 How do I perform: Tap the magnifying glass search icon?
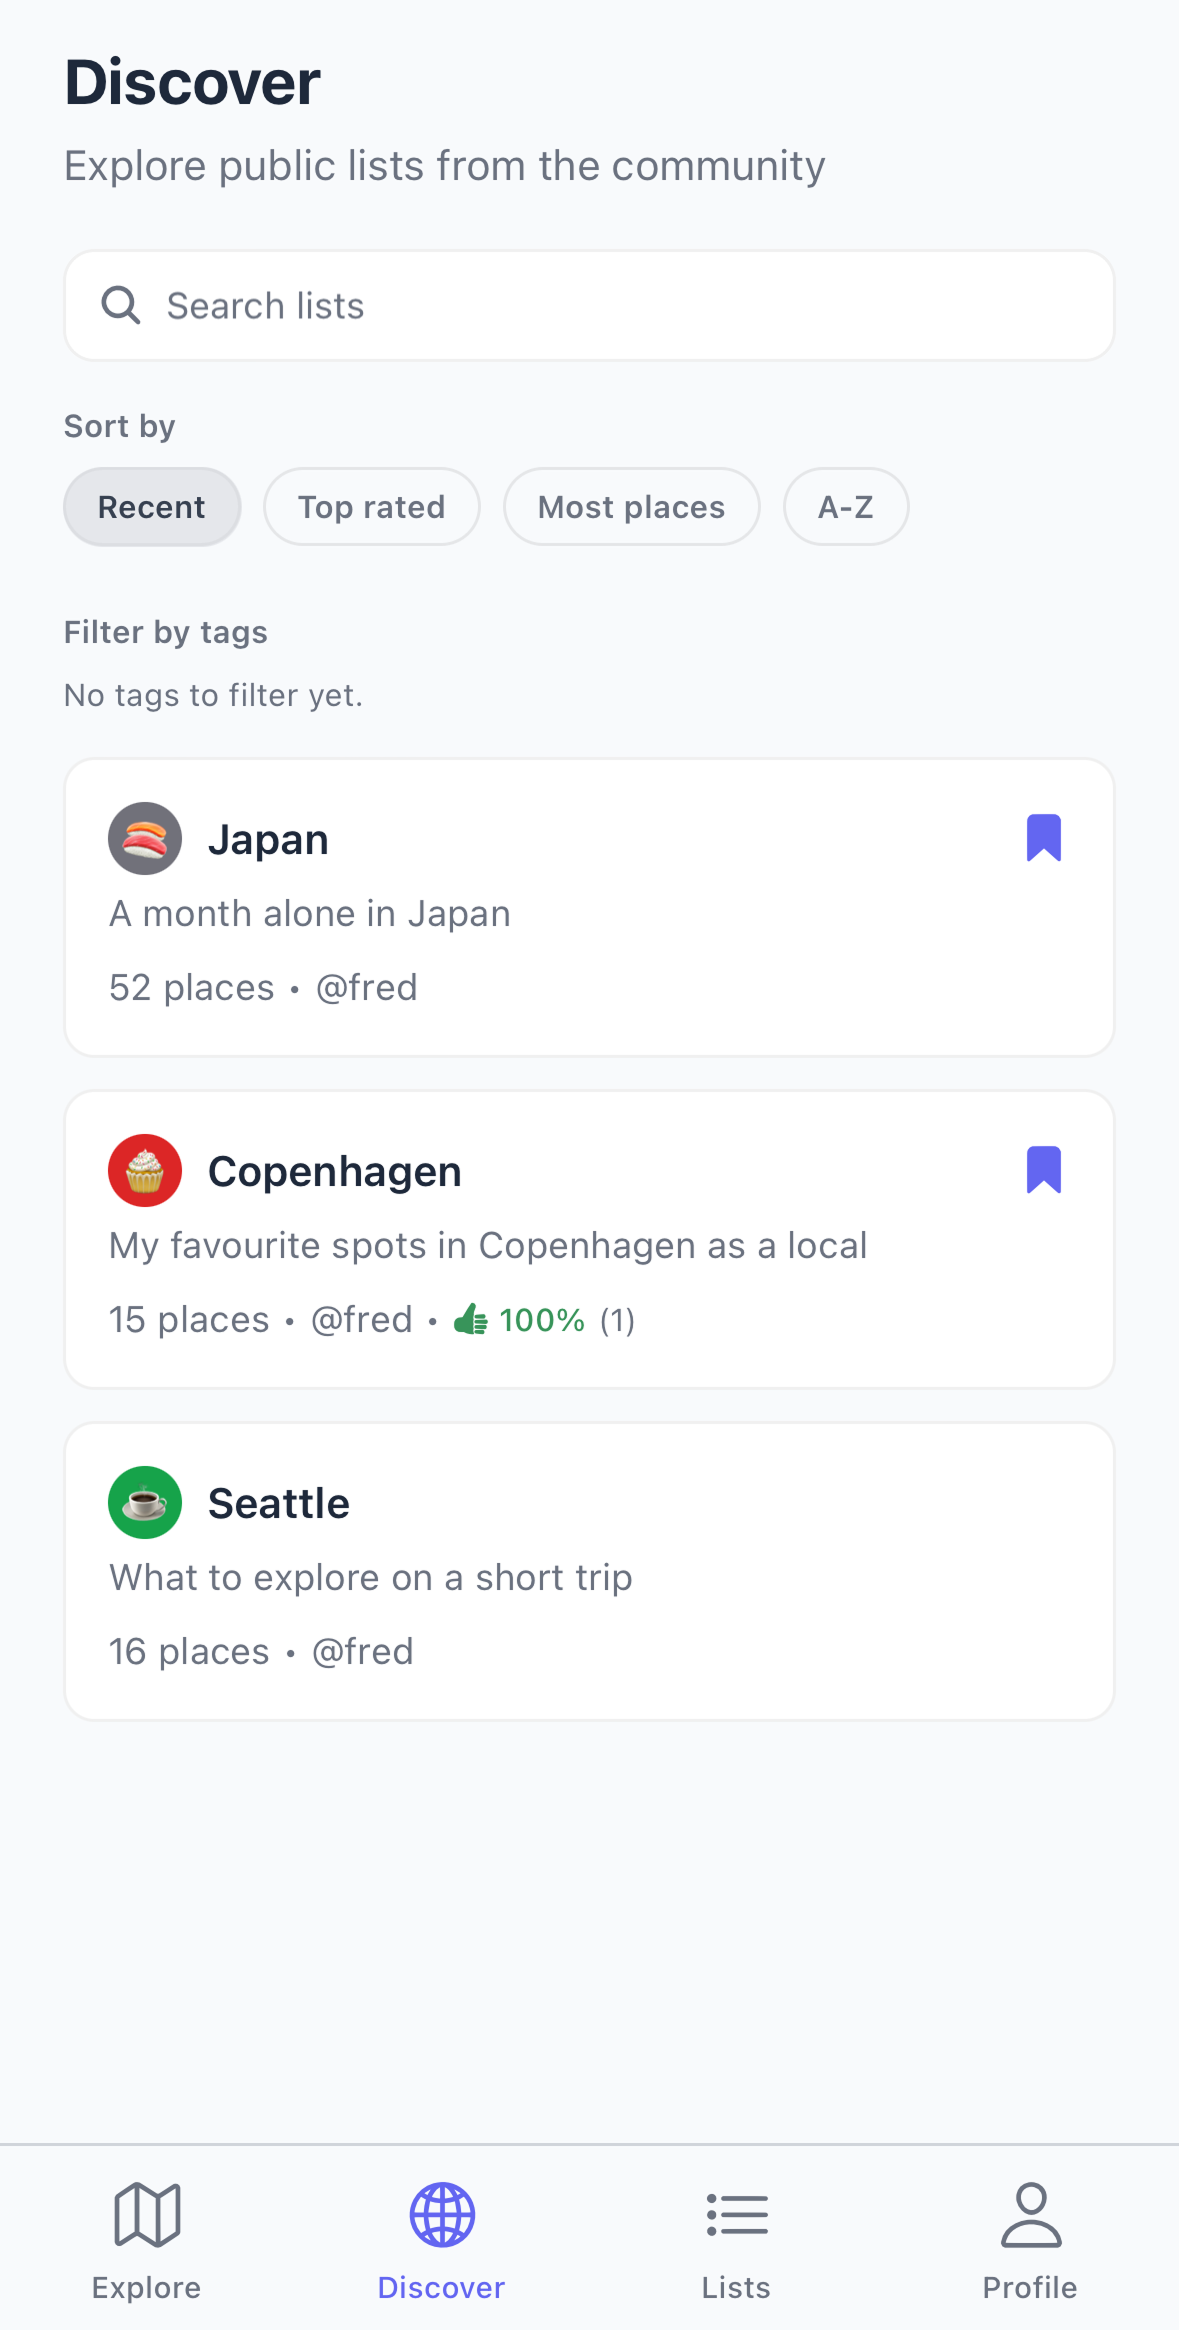click(x=121, y=305)
